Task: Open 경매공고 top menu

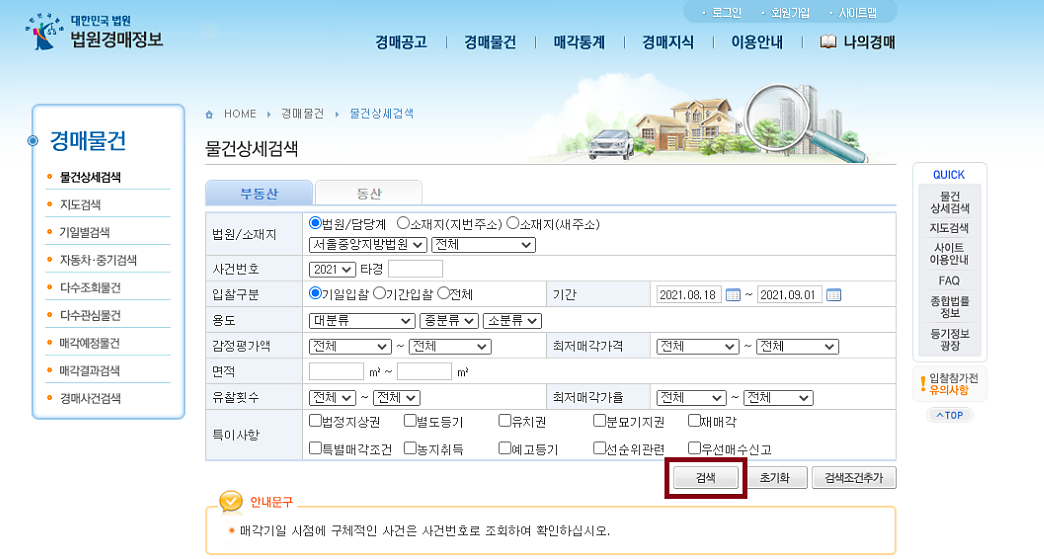Action: [401, 43]
